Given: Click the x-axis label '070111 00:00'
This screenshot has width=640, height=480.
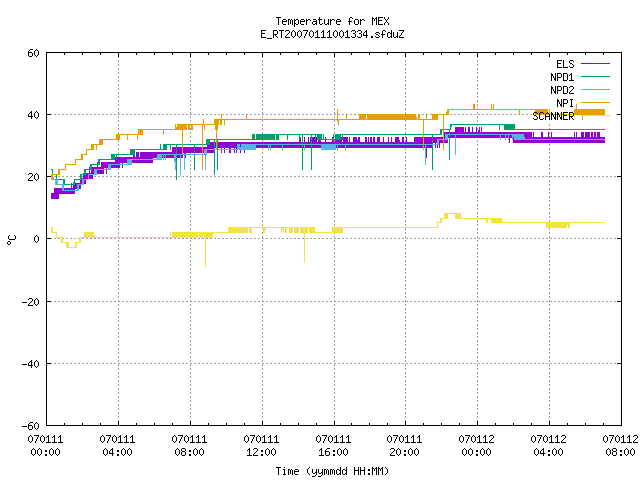Looking at the screenshot, I should [45, 446].
